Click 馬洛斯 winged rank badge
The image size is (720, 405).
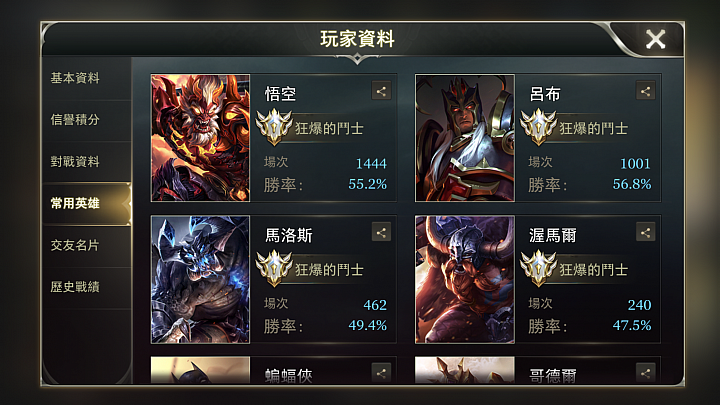coord(274,269)
